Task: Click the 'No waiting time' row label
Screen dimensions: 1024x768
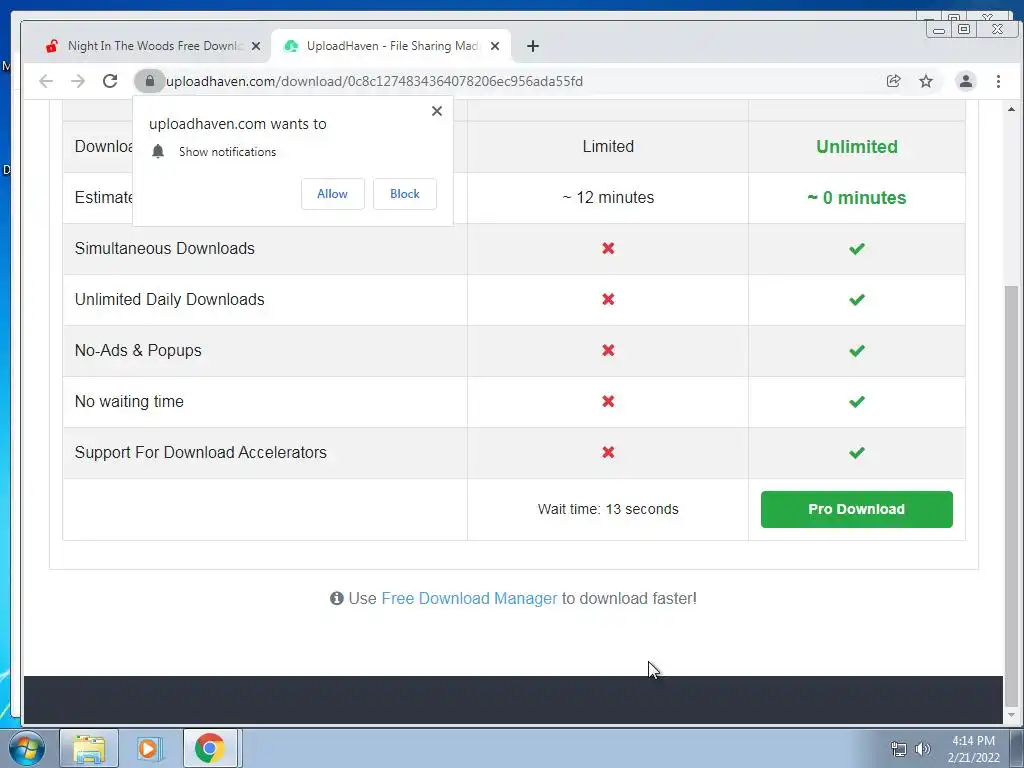Action: click(x=129, y=401)
